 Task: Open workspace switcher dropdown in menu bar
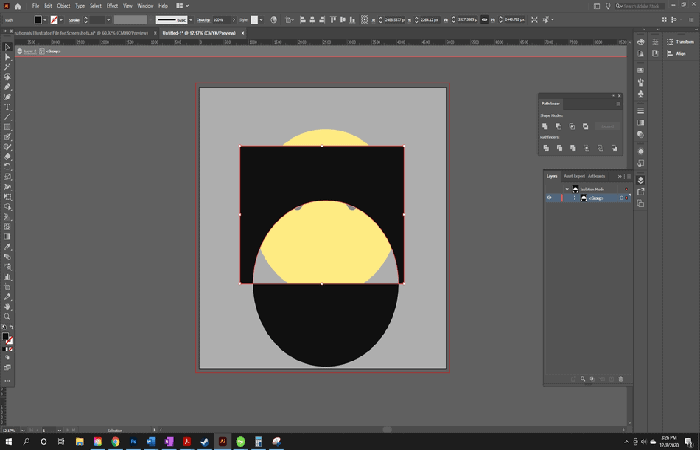[x=183, y=6]
